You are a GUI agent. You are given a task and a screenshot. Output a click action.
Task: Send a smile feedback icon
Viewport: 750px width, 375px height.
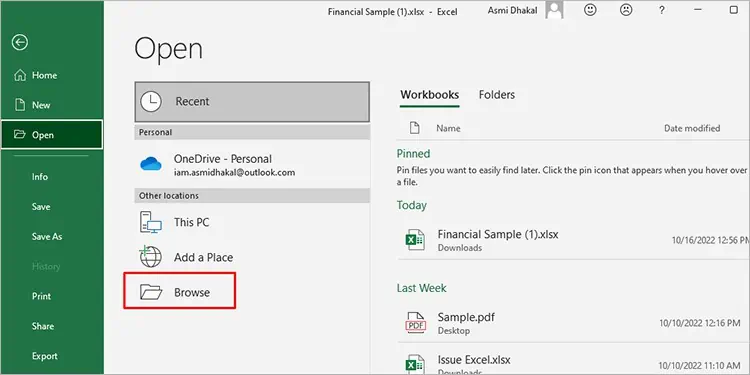[x=590, y=10]
